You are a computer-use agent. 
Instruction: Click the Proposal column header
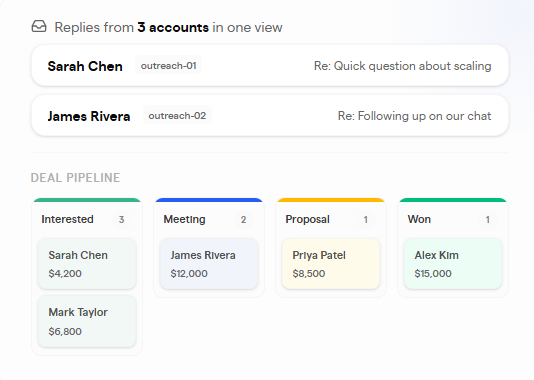coord(308,219)
